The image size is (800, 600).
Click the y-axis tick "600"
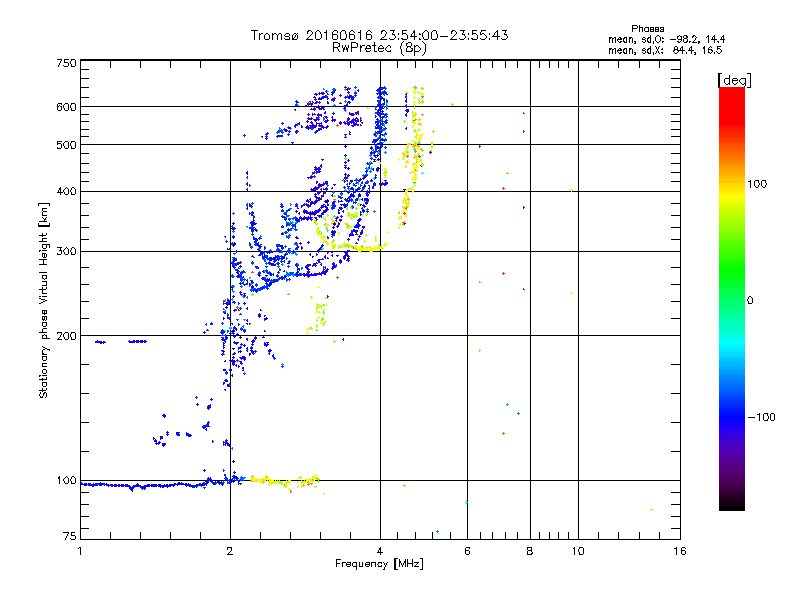pos(66,107)
